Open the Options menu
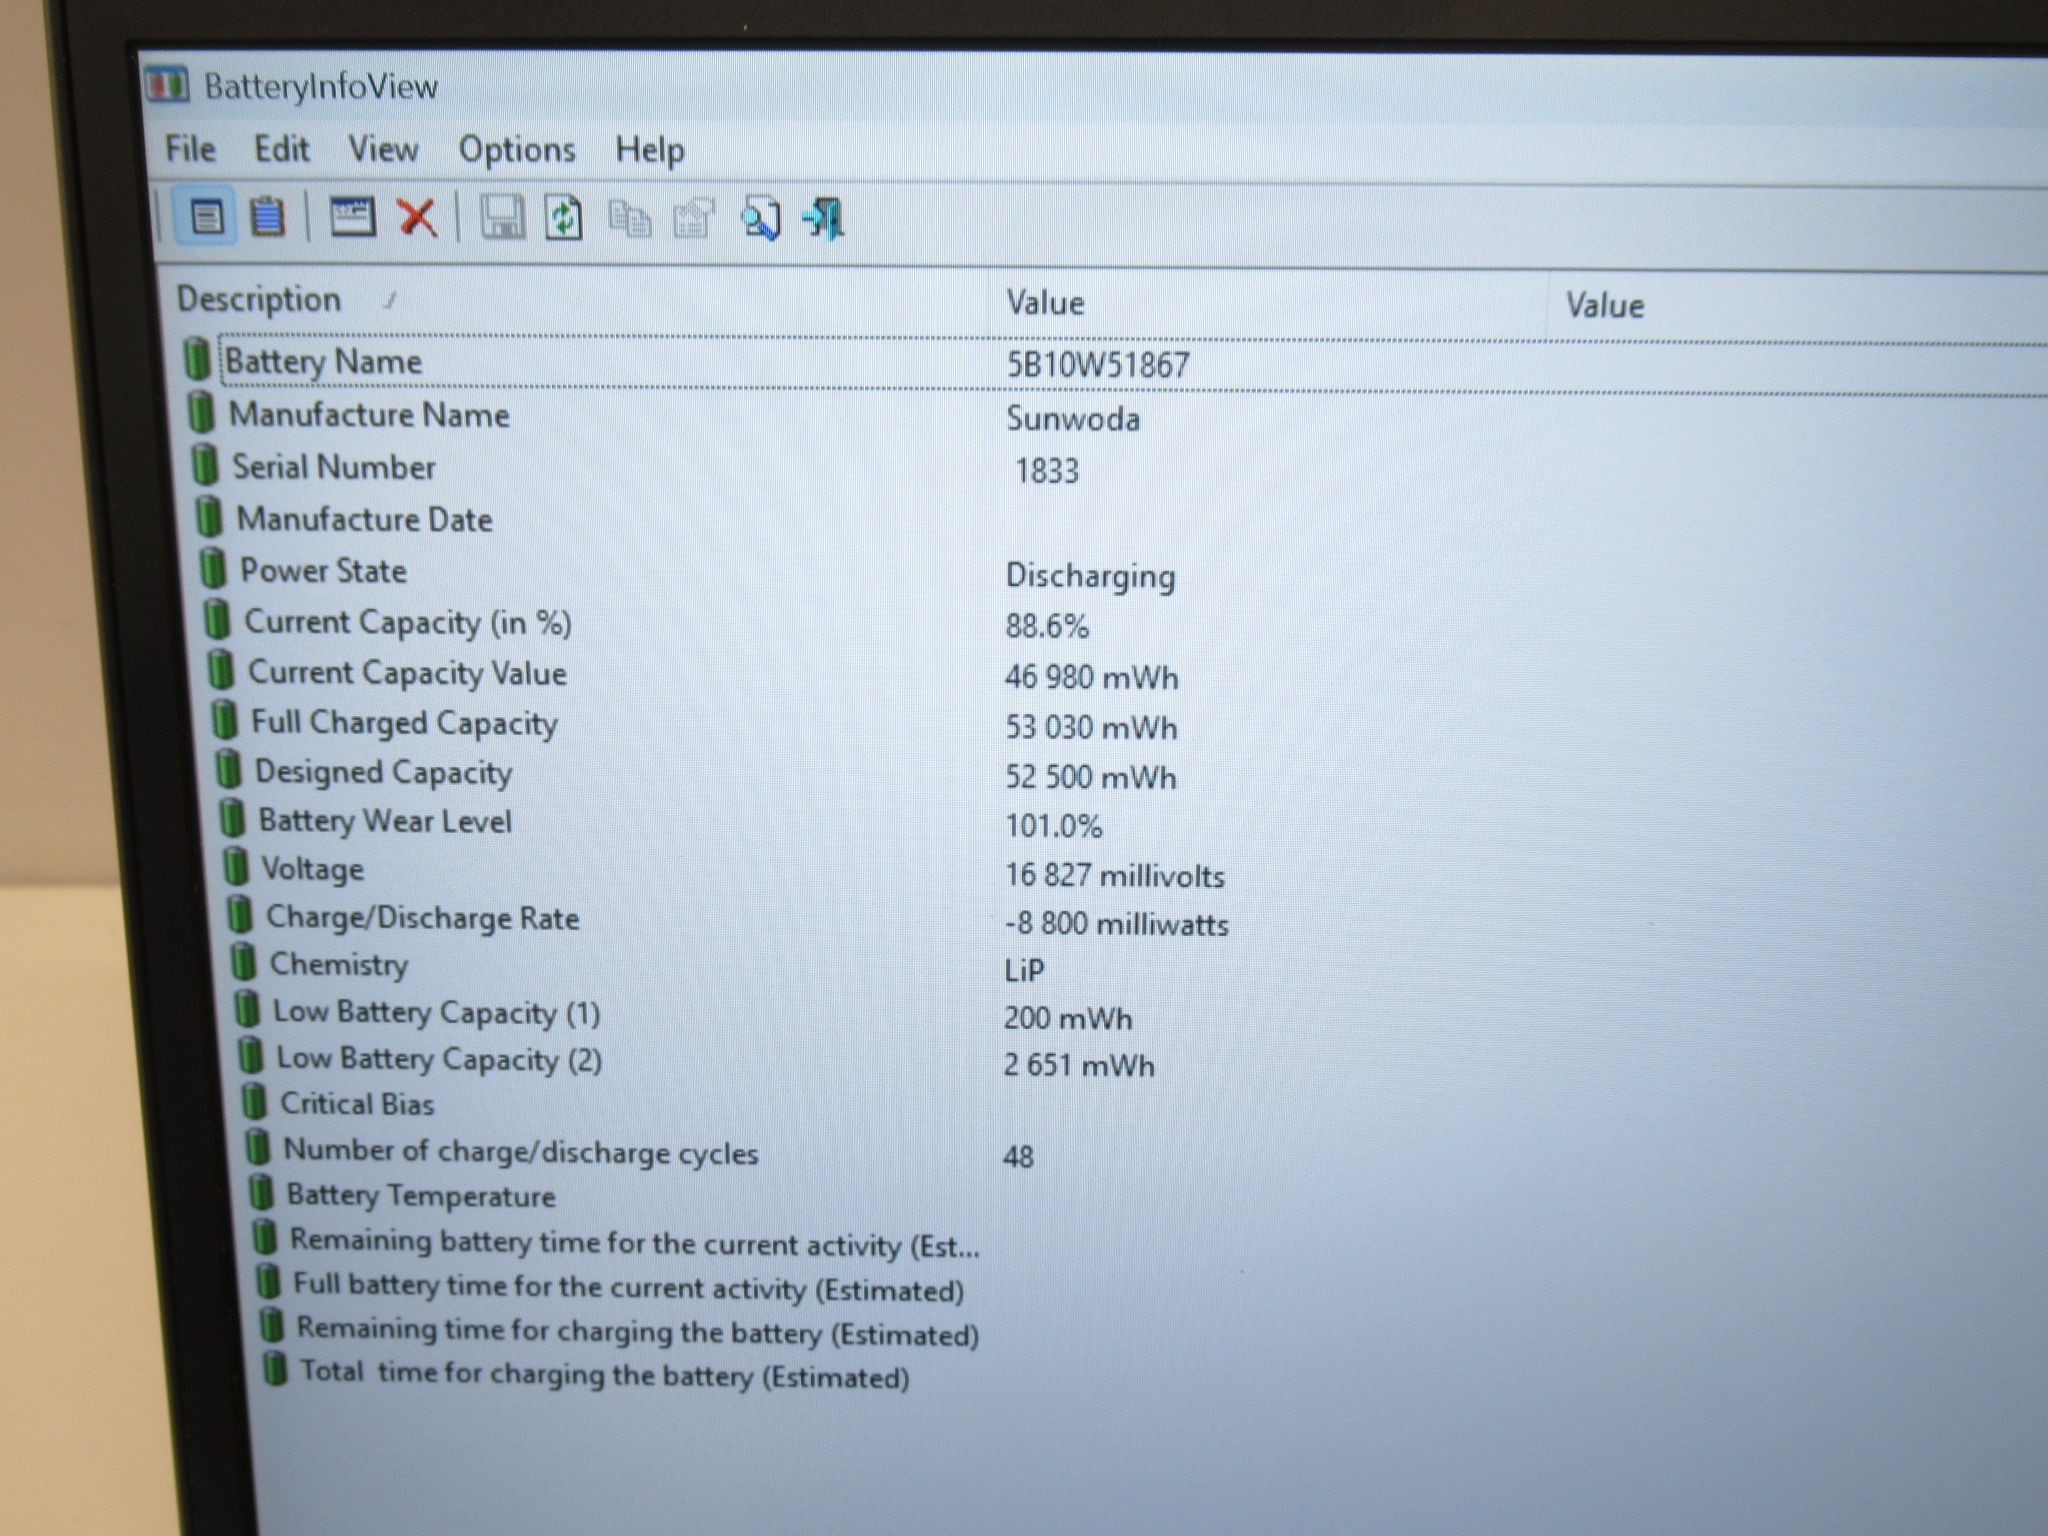Screen dimensions: 2048x1536 [517, 150]
